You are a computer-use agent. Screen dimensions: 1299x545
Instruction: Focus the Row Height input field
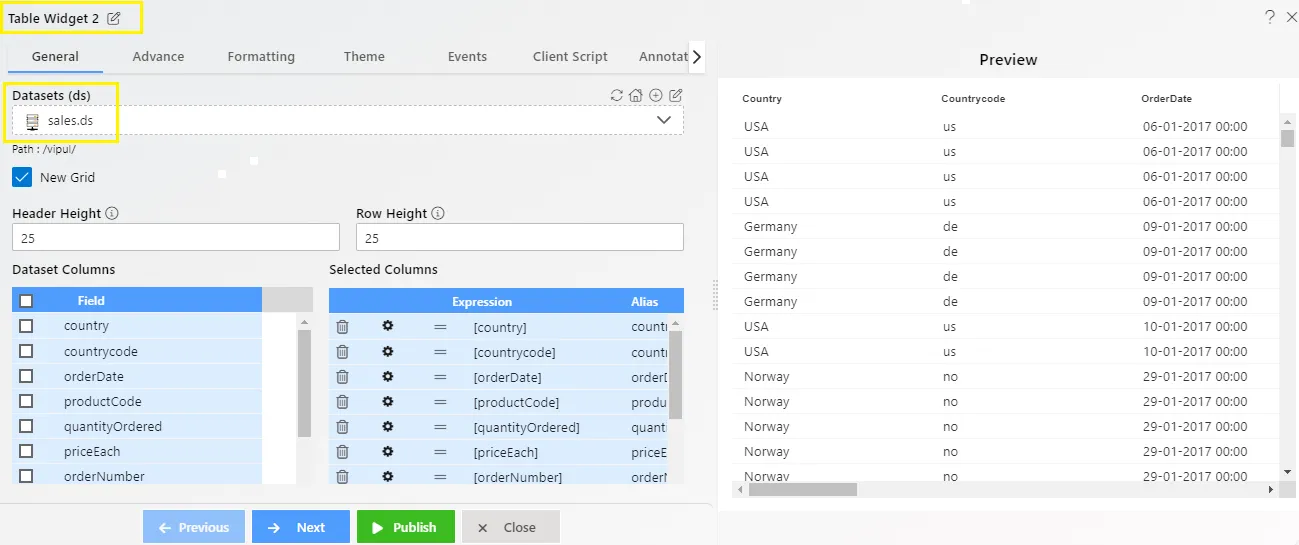520,238
